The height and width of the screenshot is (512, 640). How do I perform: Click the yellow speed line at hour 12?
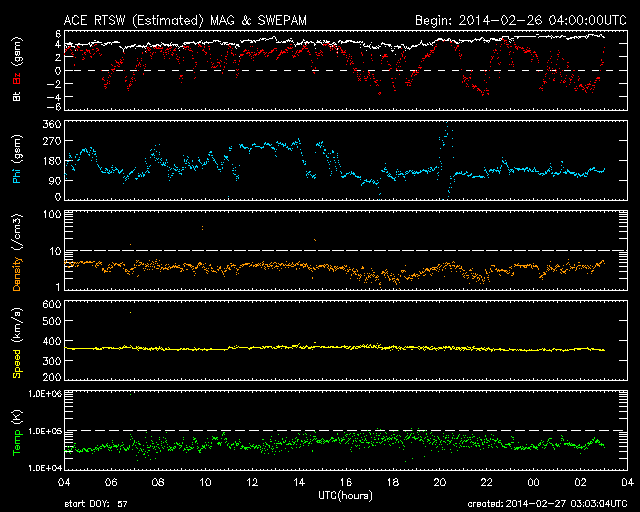pos(253,348)
